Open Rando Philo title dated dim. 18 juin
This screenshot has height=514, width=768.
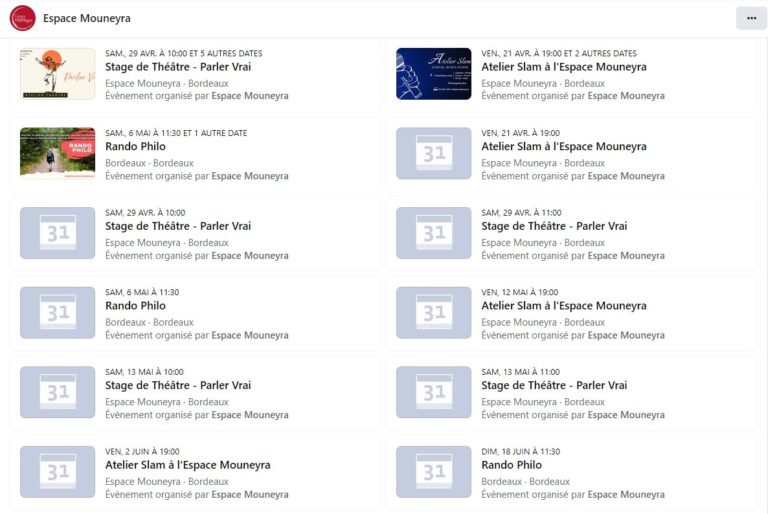point(511,465)
